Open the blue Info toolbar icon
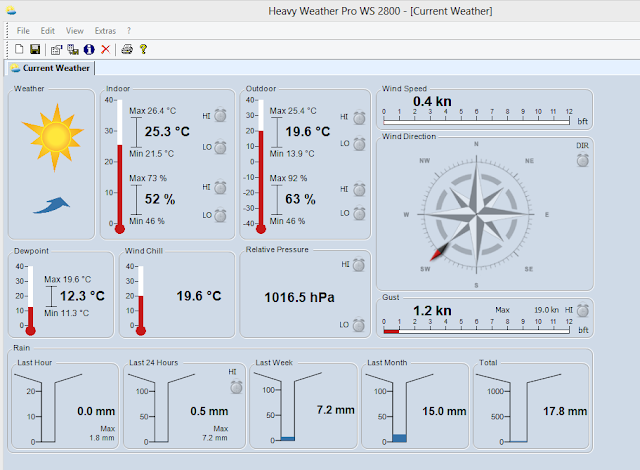 (x=89, y=50)
